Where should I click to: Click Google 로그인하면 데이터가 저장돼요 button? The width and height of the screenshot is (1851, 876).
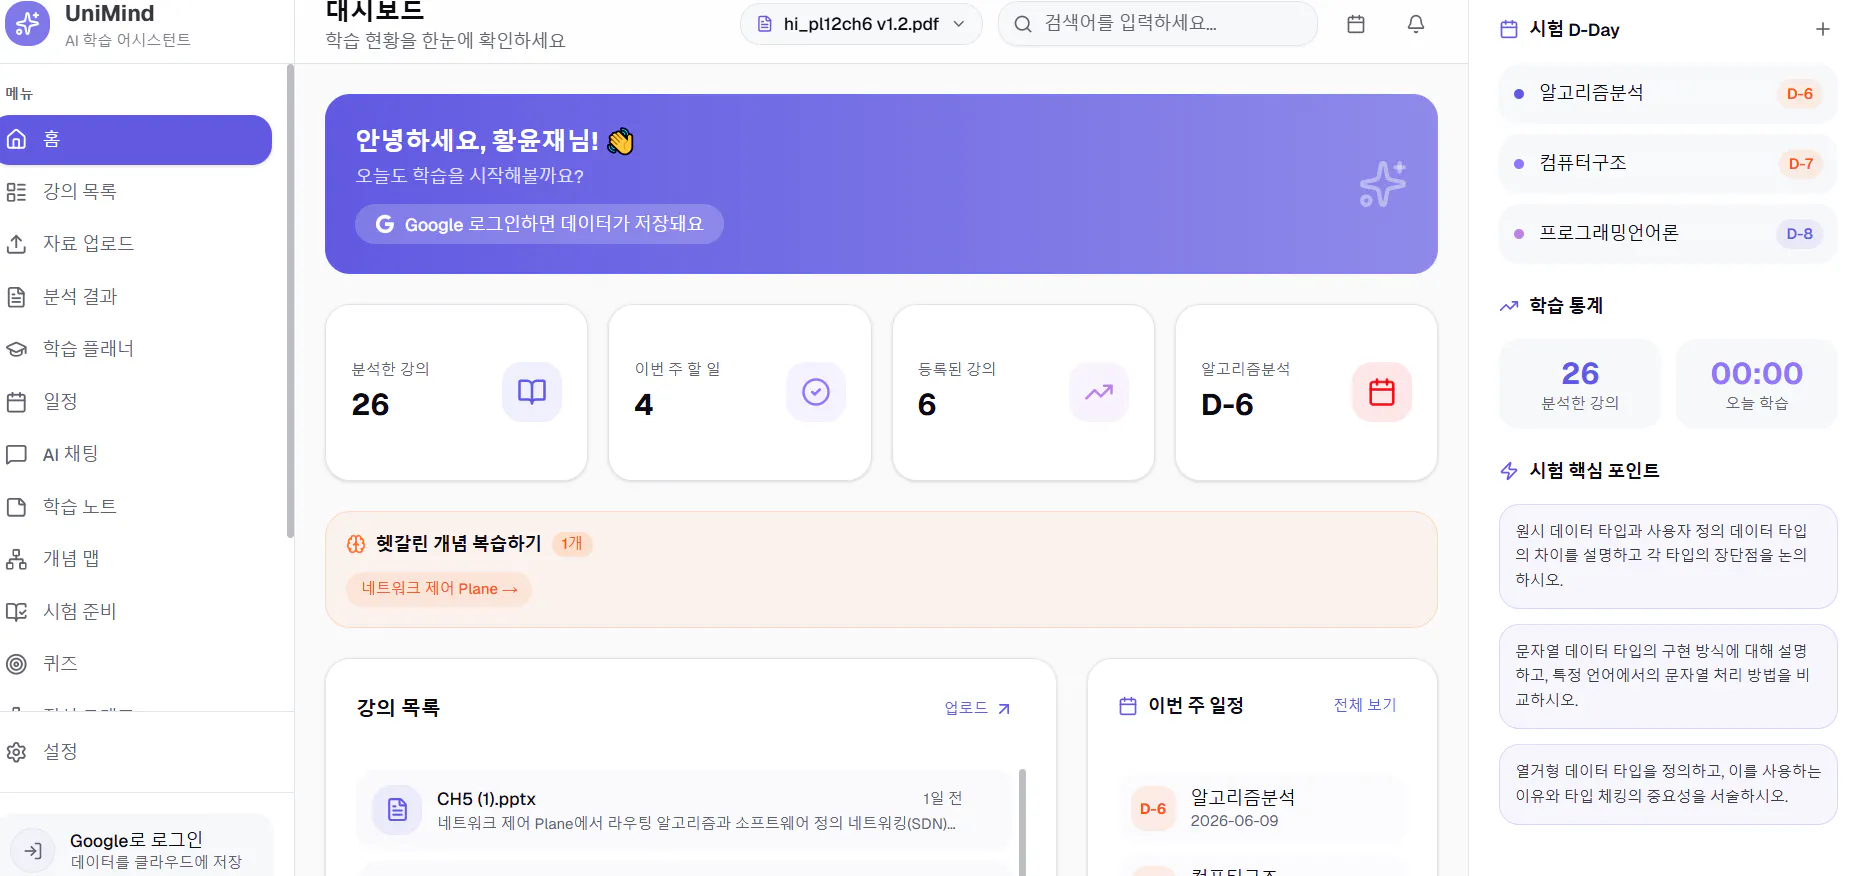click(539, 224)
